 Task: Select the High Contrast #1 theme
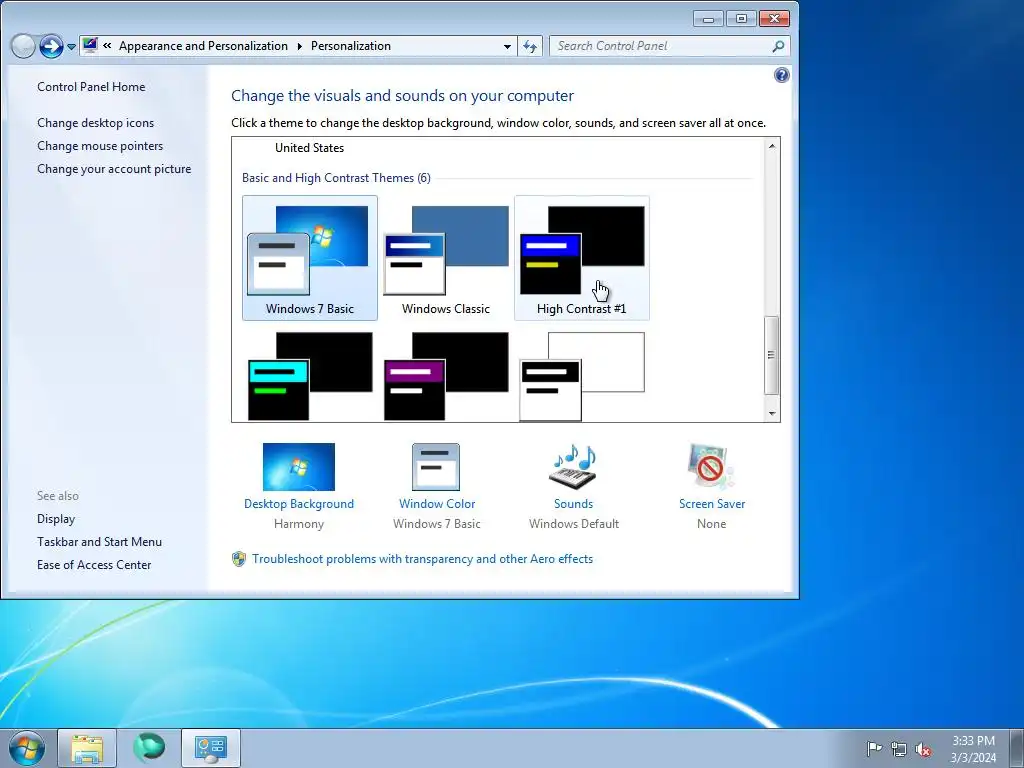point(582,258)
